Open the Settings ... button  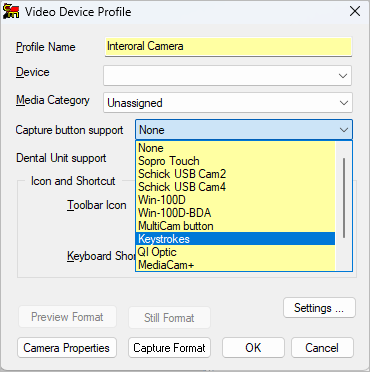click(319, 308)
